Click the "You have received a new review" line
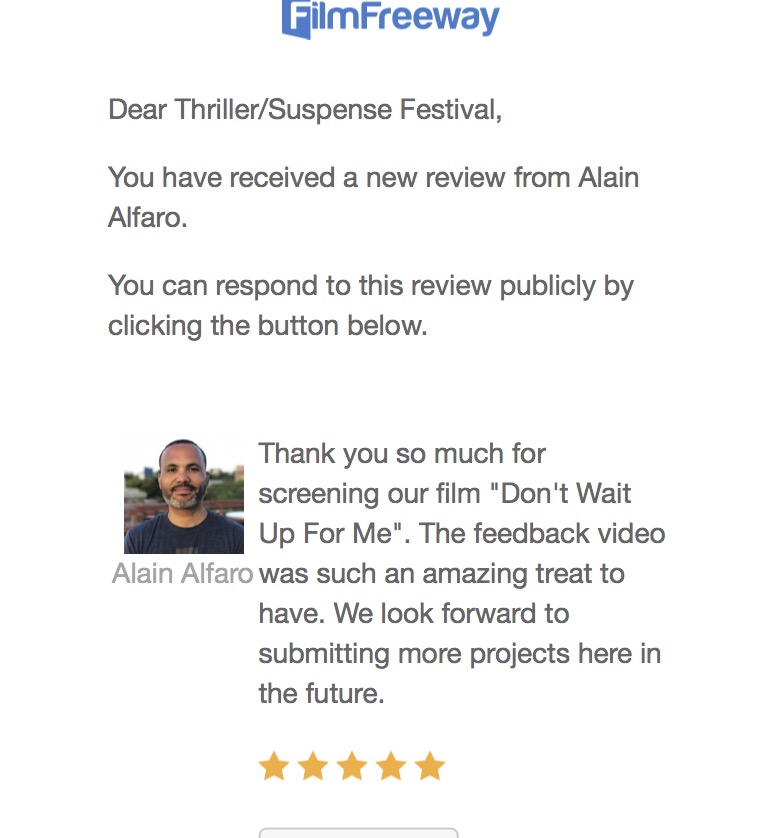The width and height of the screenshot is (780, 838). 373,178
